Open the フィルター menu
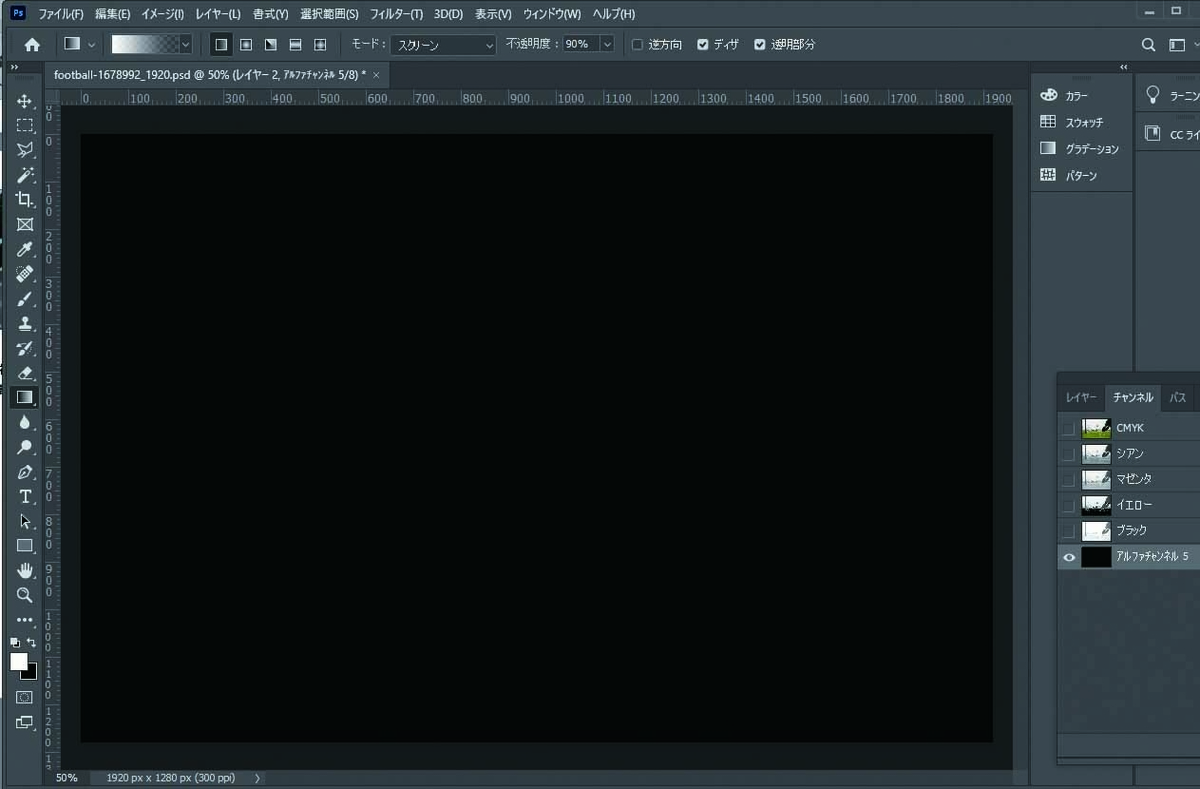The image size is (1200, 789). click(396, 13)
